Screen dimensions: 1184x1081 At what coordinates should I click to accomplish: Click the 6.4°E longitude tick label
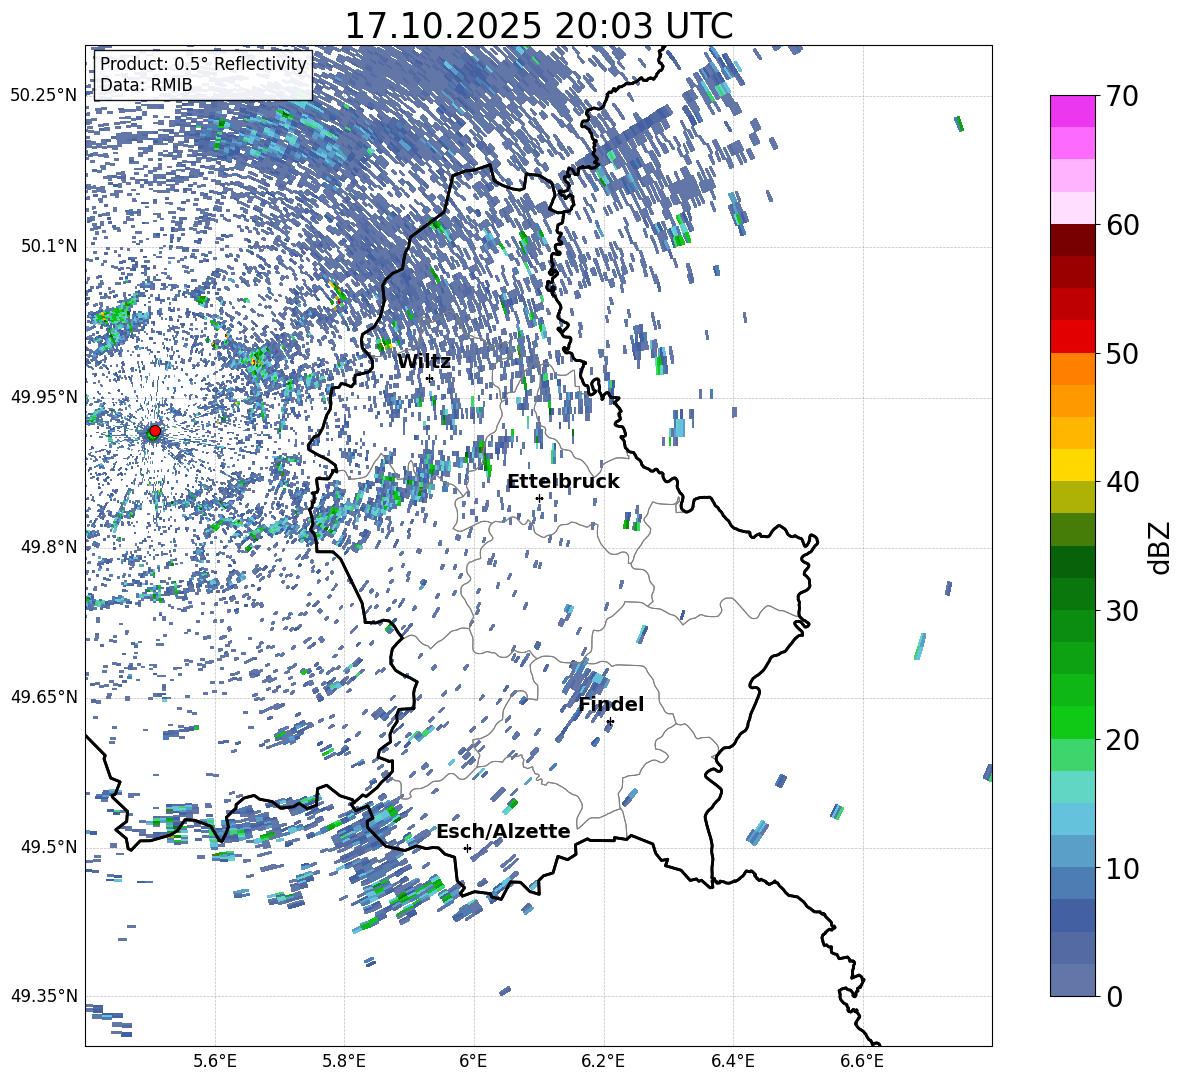(x=733, y=1061)
